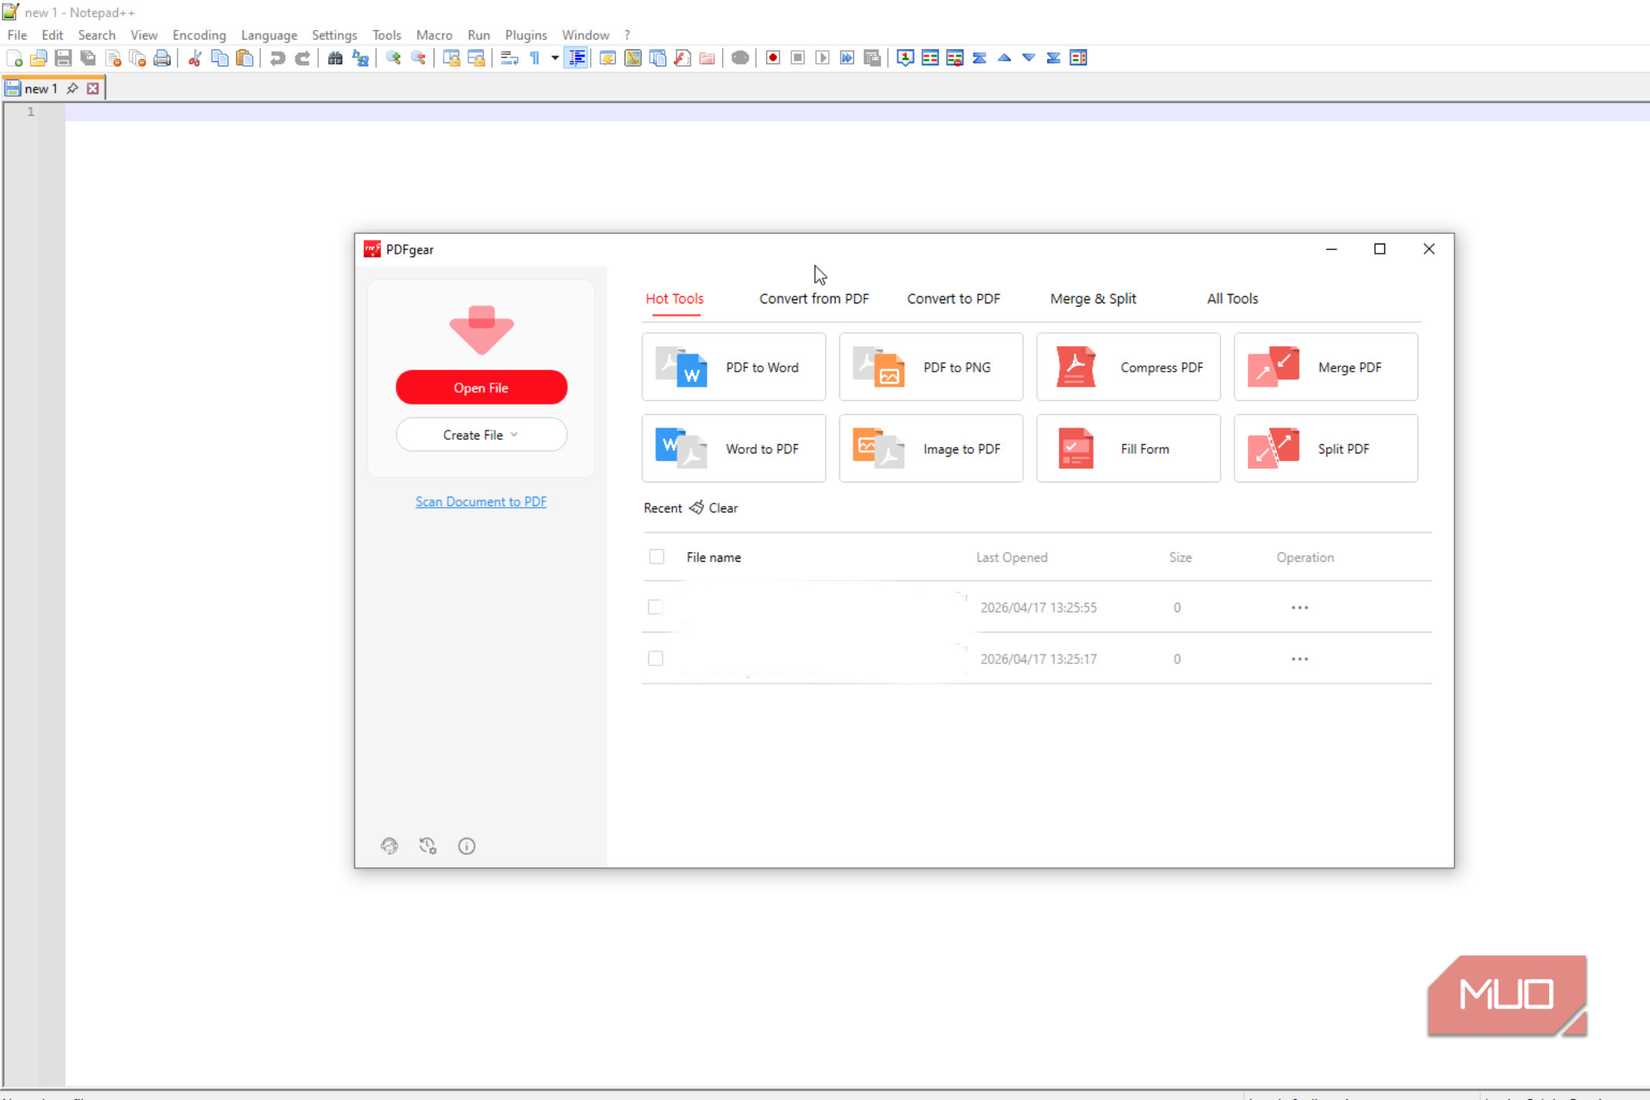Open the dropdown arrow beside pilcrow icon

[555, 58]
